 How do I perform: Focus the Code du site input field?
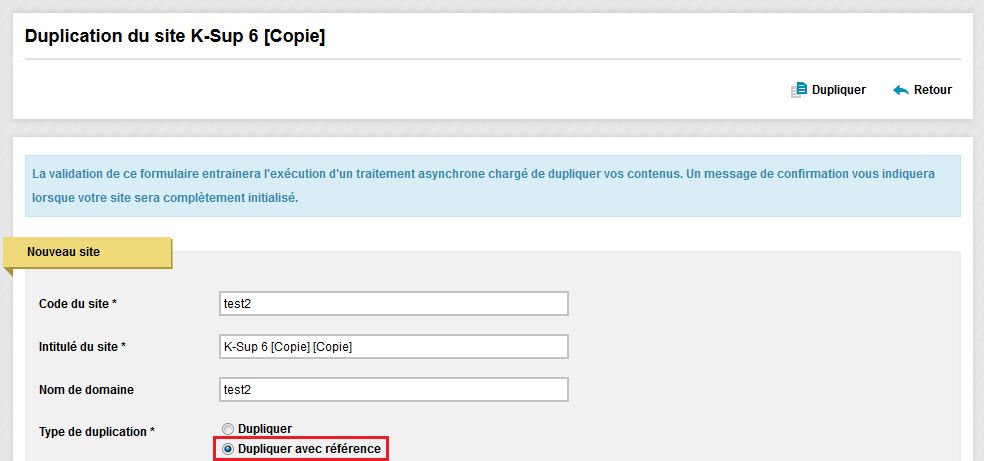[x=393, y=304]
